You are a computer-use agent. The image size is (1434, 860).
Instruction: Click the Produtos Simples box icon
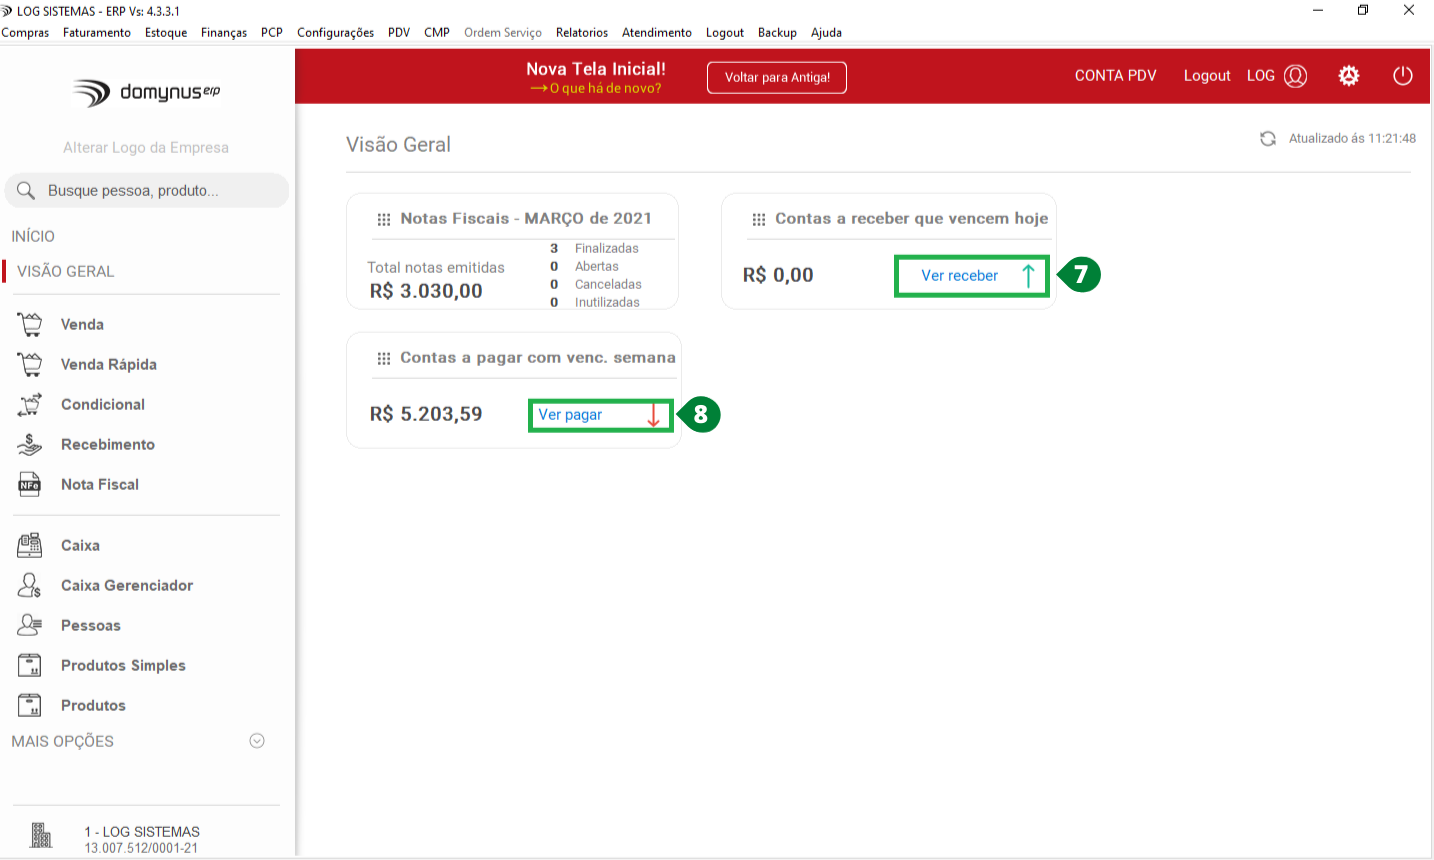tap(30, 665)
